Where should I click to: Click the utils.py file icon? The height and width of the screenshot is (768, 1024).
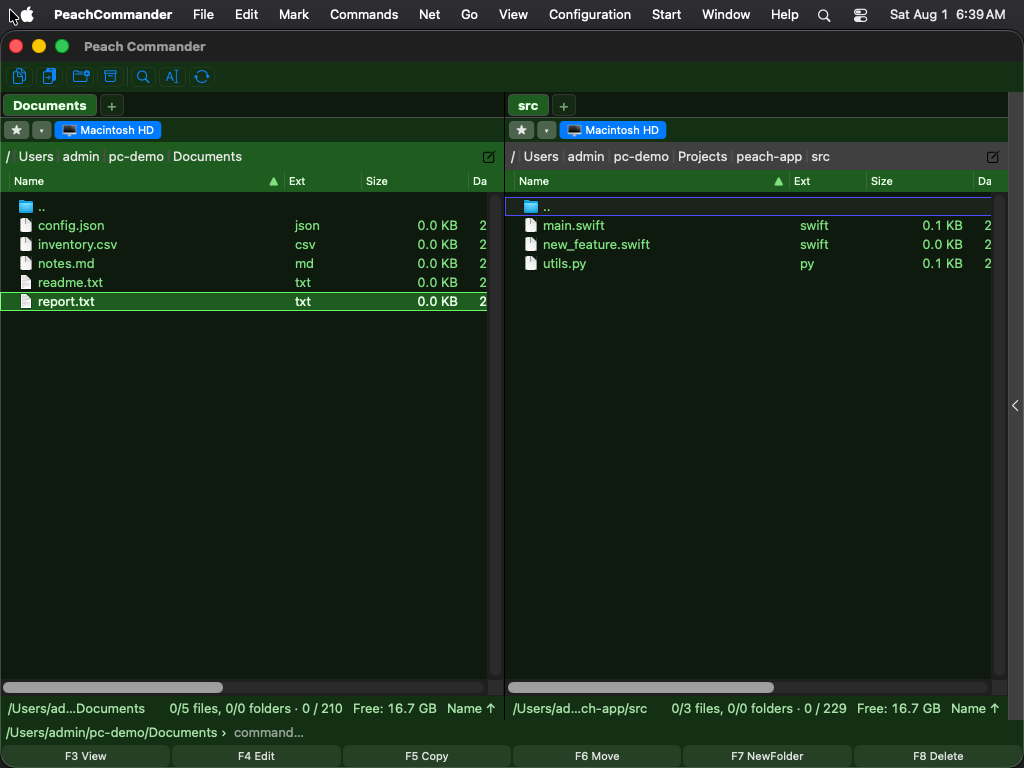pos(531,263)
